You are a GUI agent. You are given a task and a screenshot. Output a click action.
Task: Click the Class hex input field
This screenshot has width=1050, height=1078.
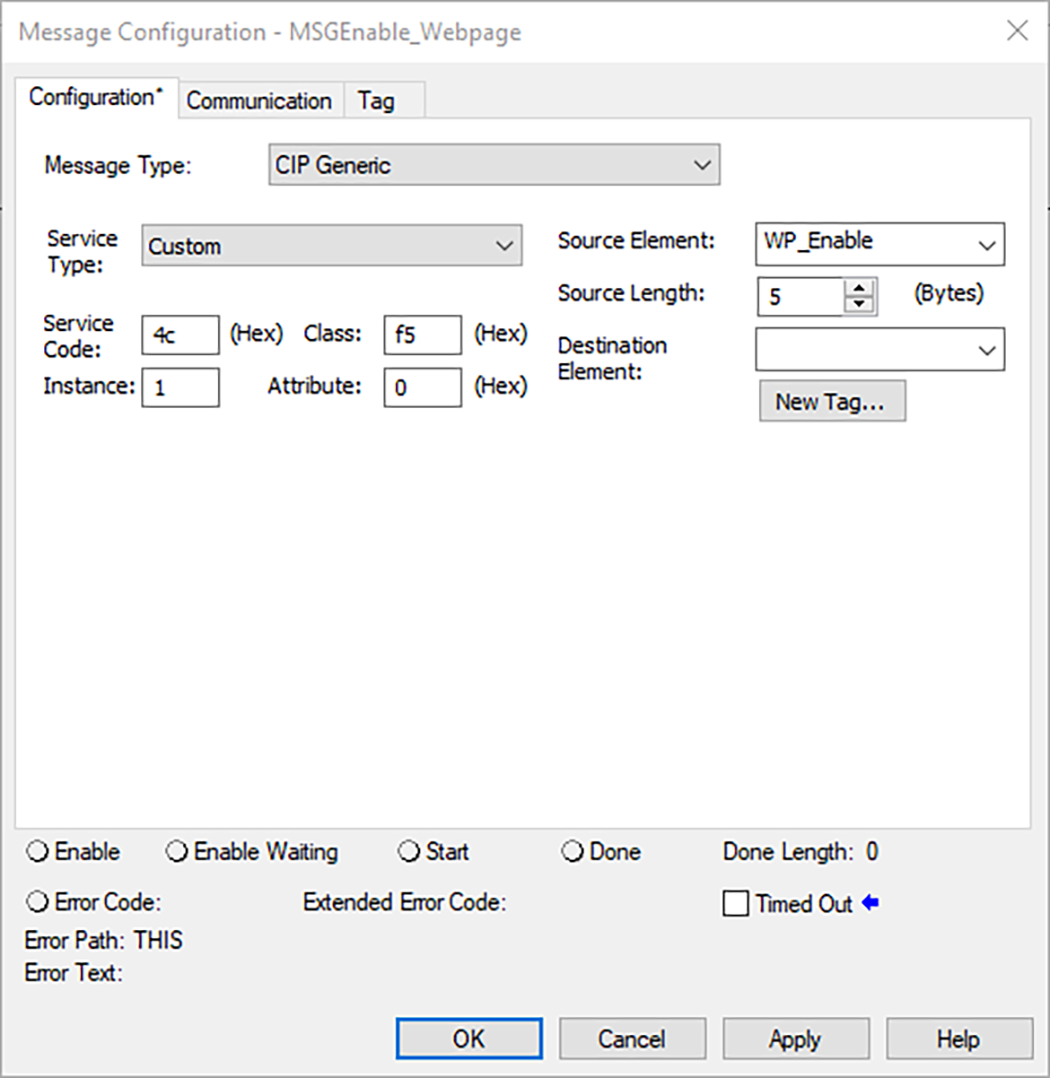422,335
